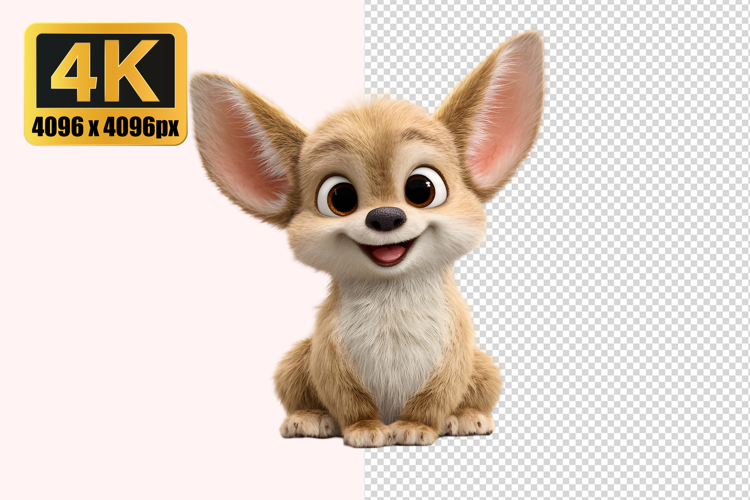Click the gold 4K badge
This screenshot has height=500, width=750.
105,84
